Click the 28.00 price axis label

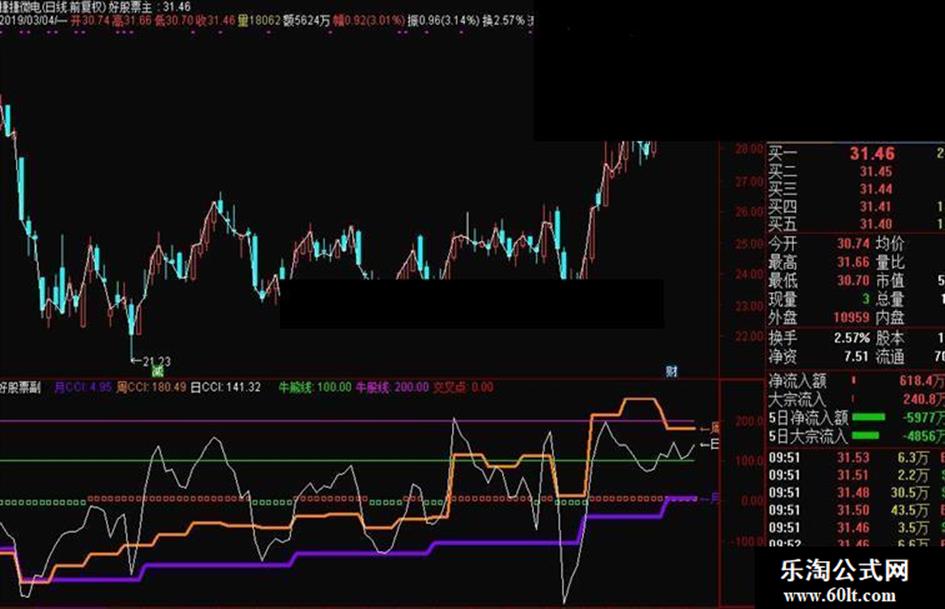(749, 149)
